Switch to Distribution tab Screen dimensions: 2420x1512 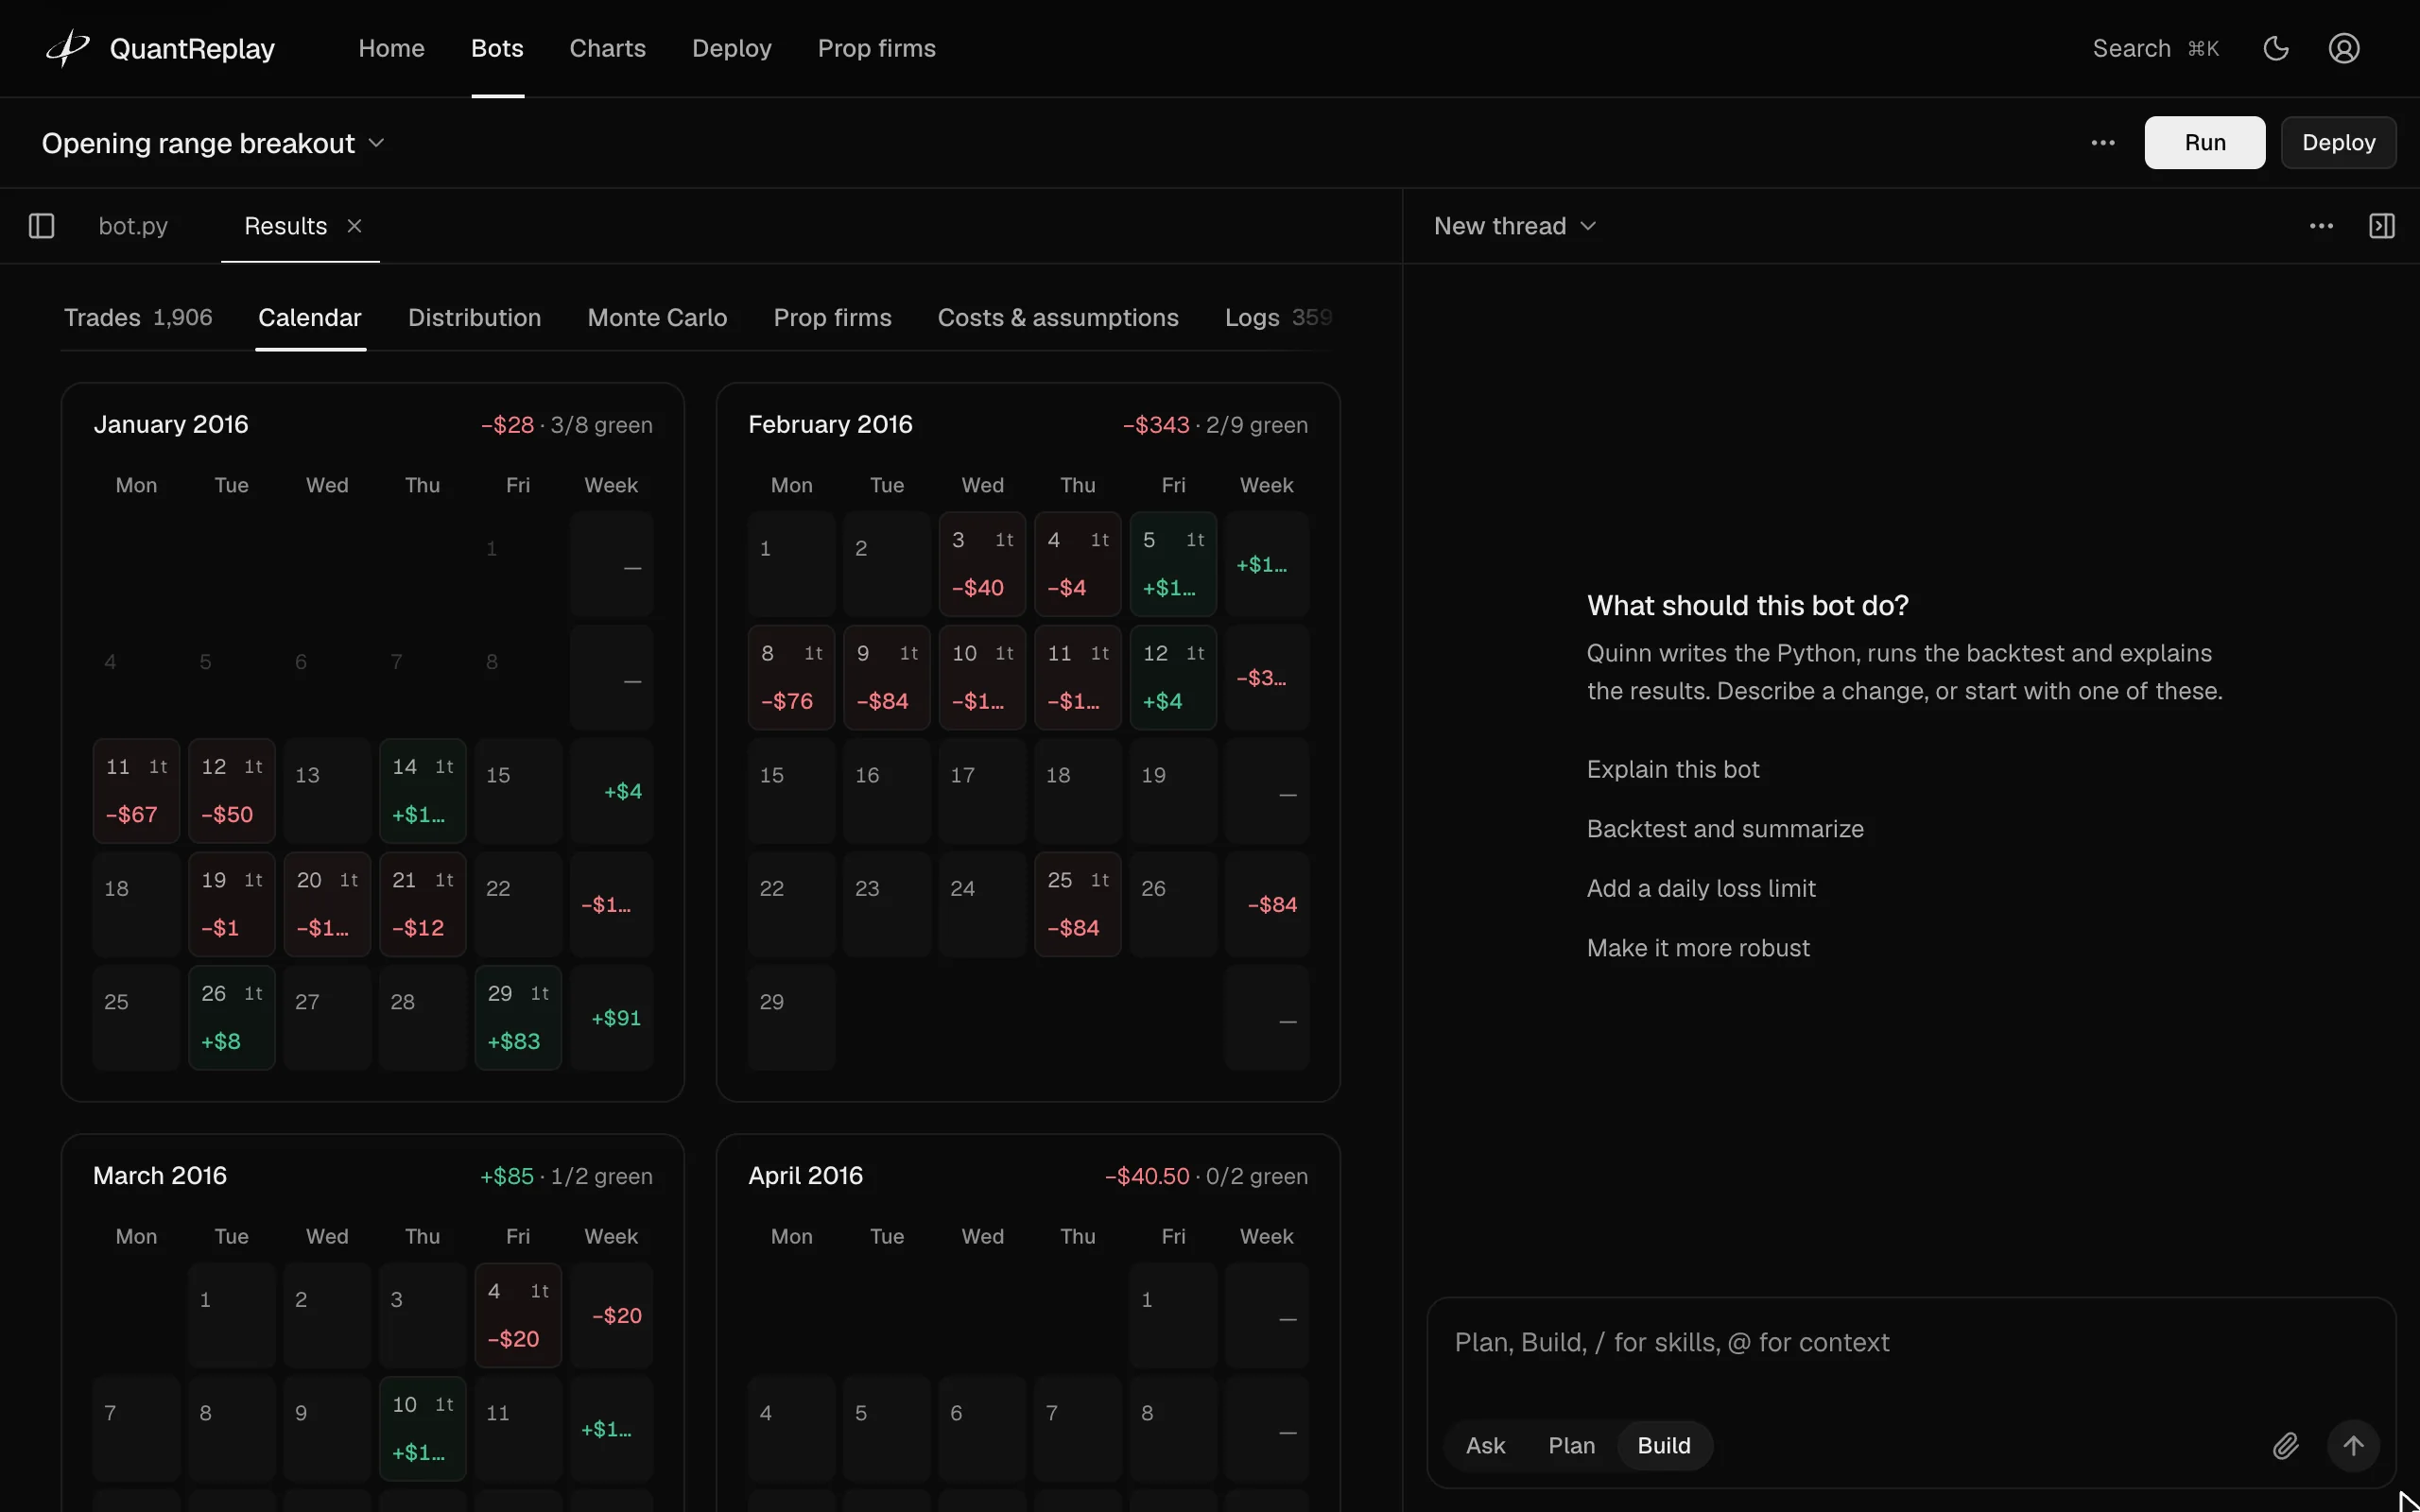tap(474, 317)
